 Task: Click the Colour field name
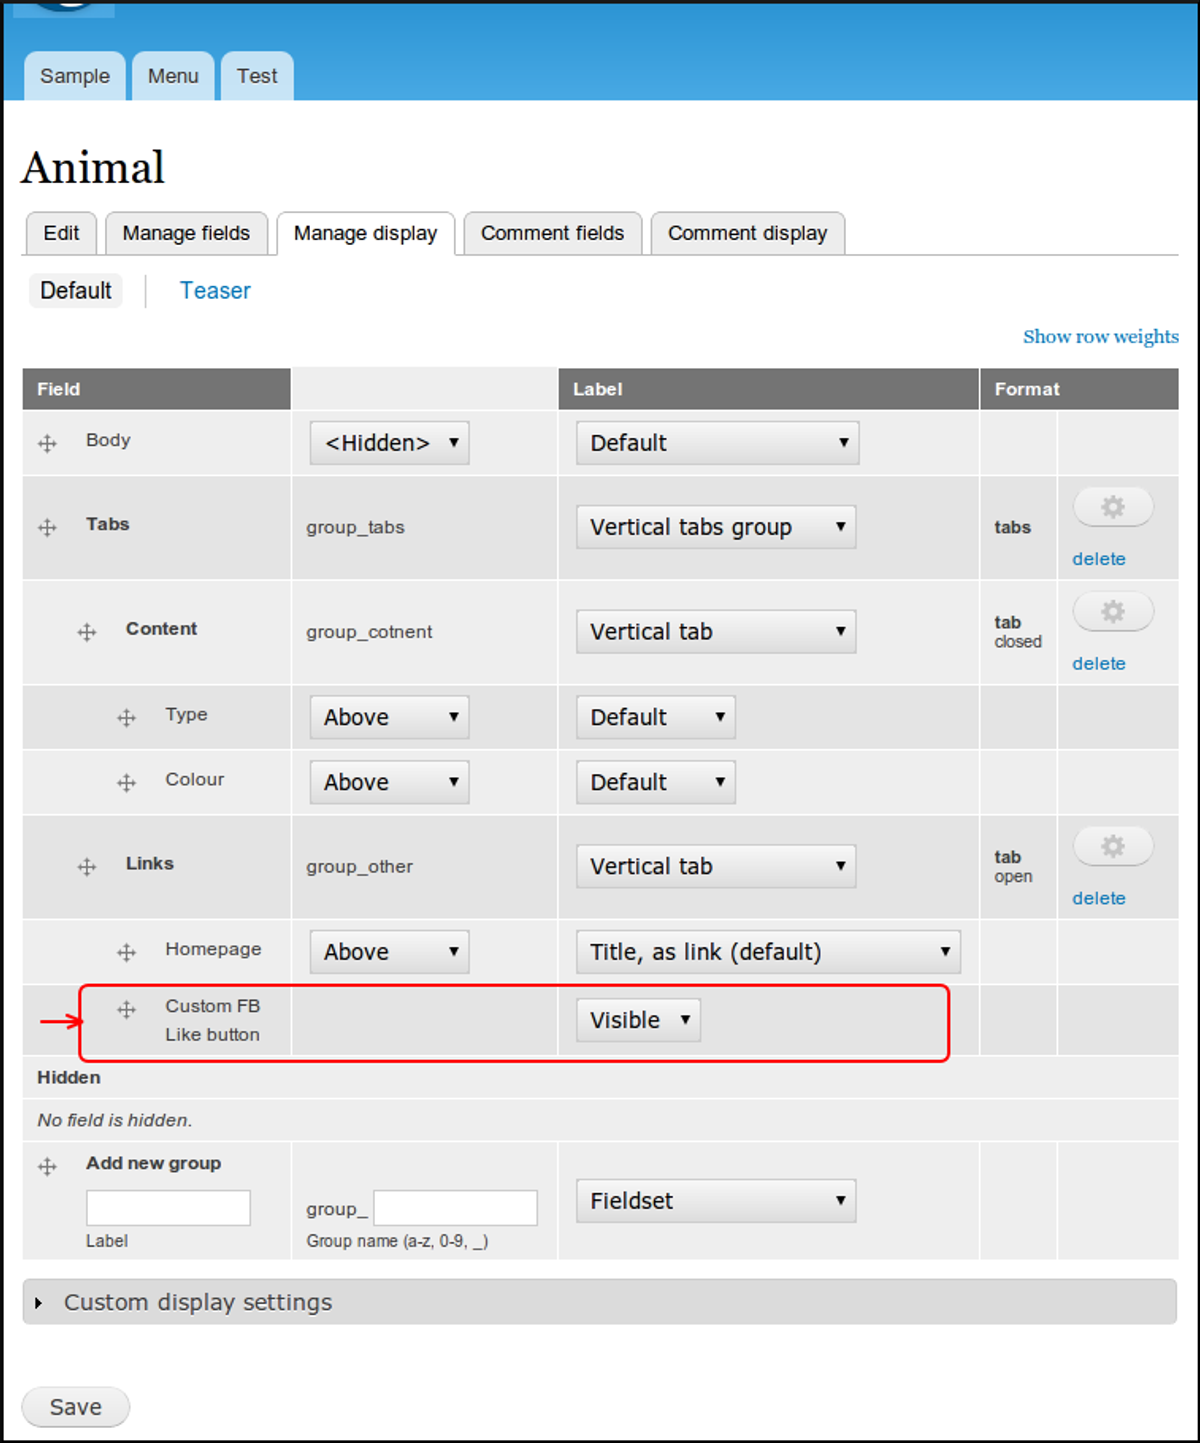point(195,780)
